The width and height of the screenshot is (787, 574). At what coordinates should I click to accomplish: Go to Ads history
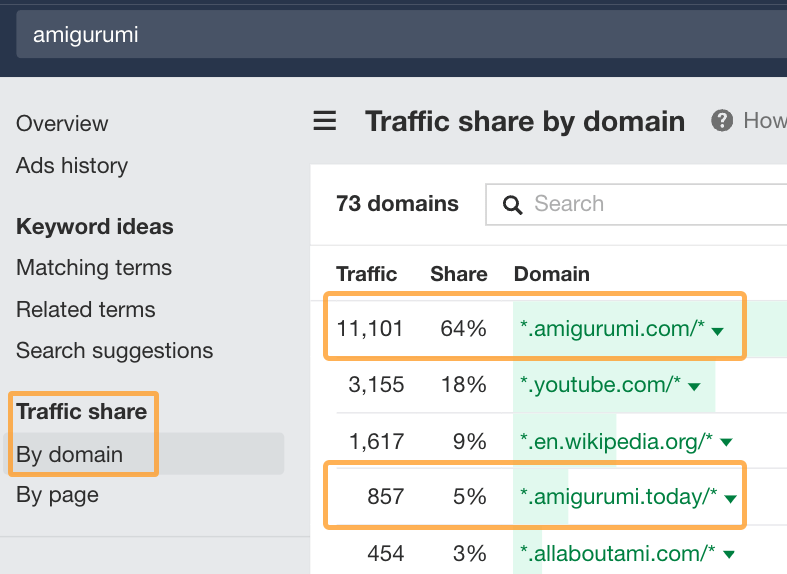tap(72, 166)
